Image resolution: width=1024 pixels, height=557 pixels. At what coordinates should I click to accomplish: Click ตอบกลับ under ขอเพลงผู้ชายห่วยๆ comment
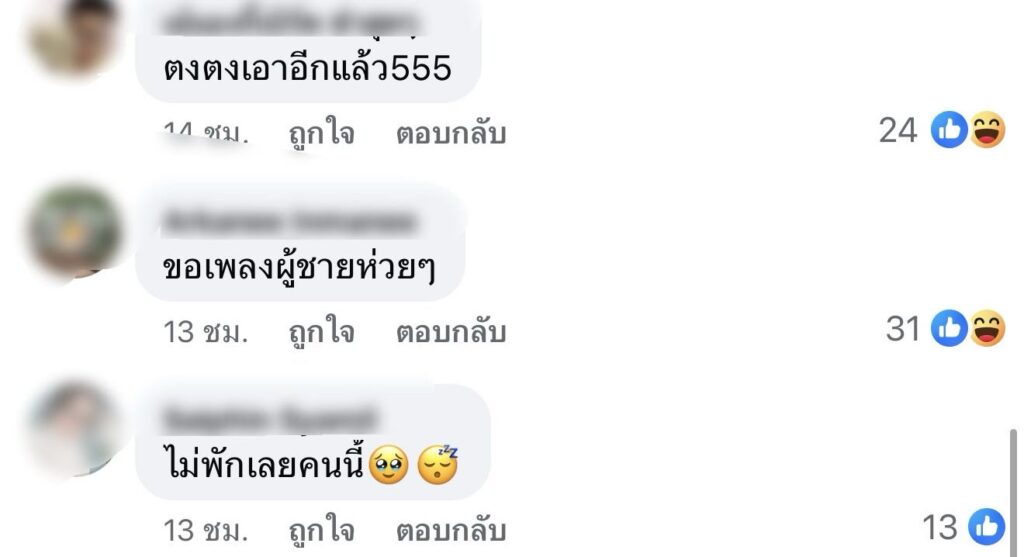click(451, 332)
